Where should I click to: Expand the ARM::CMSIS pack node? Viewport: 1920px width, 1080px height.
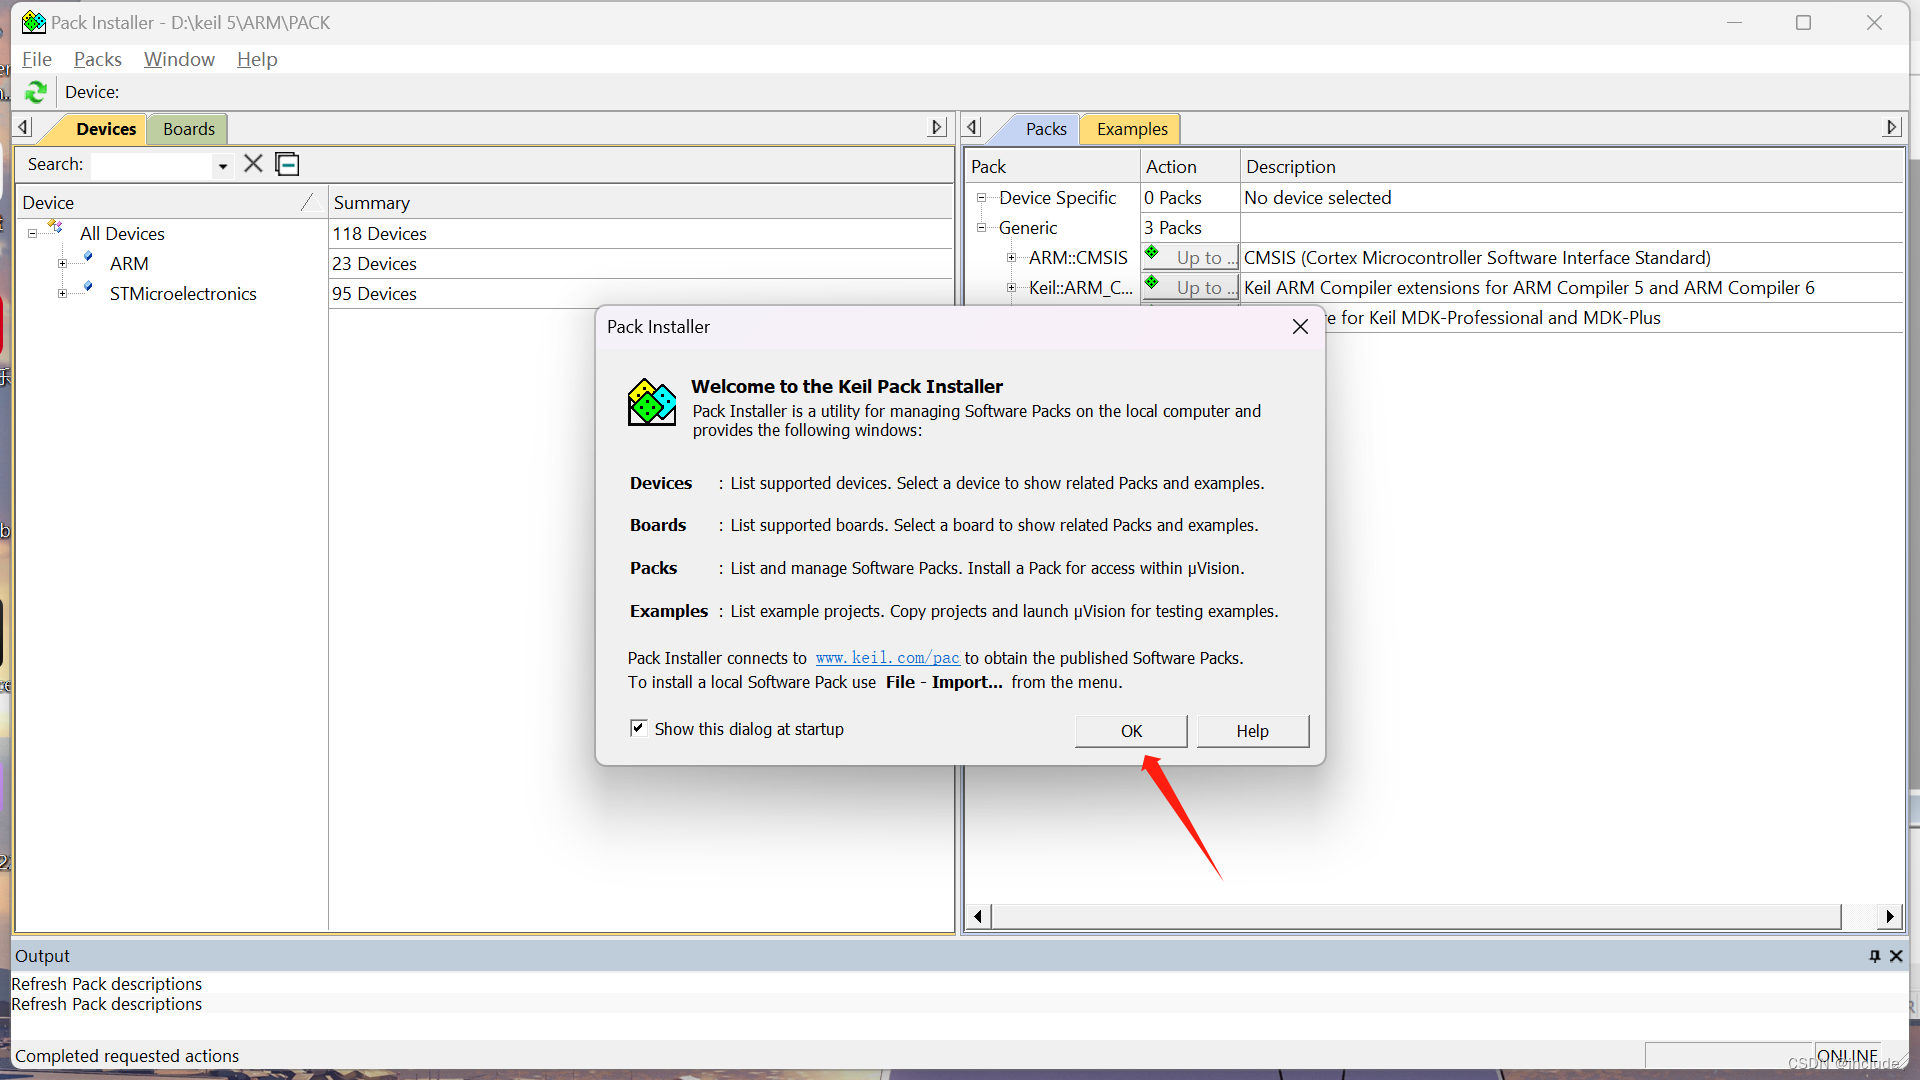point(1011,258)
